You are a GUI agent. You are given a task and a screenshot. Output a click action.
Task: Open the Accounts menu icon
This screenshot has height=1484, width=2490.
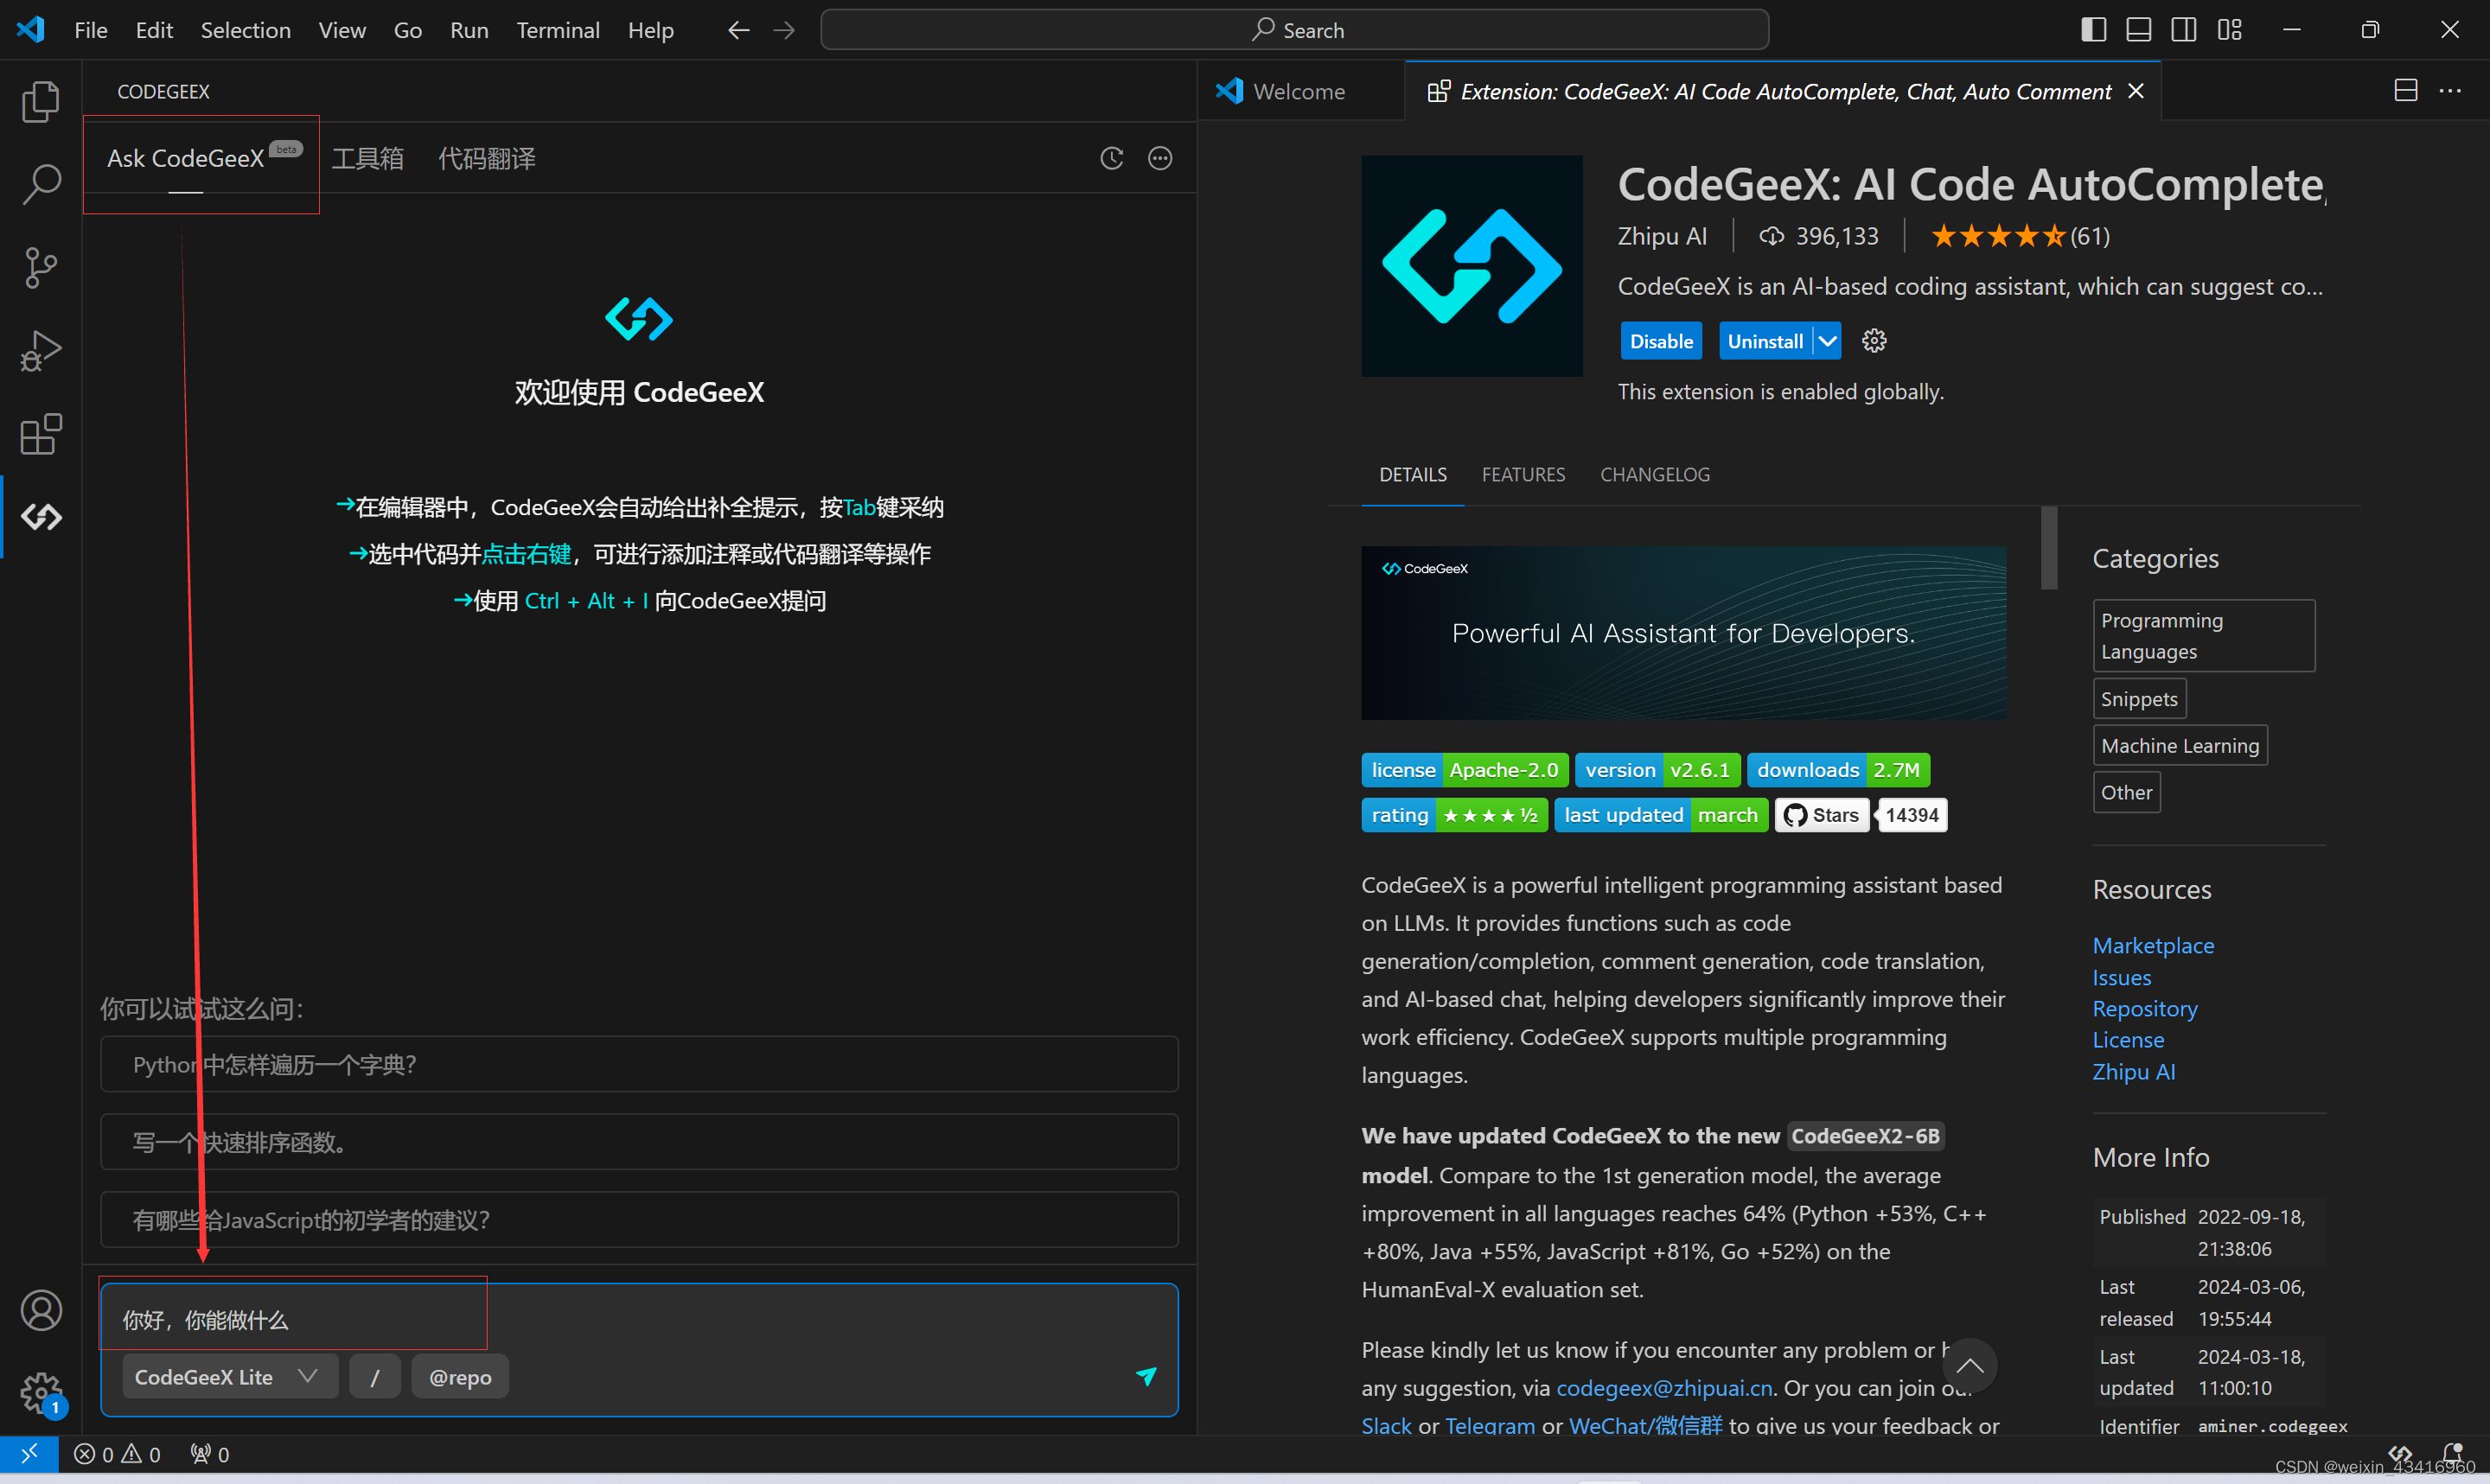41,1310
